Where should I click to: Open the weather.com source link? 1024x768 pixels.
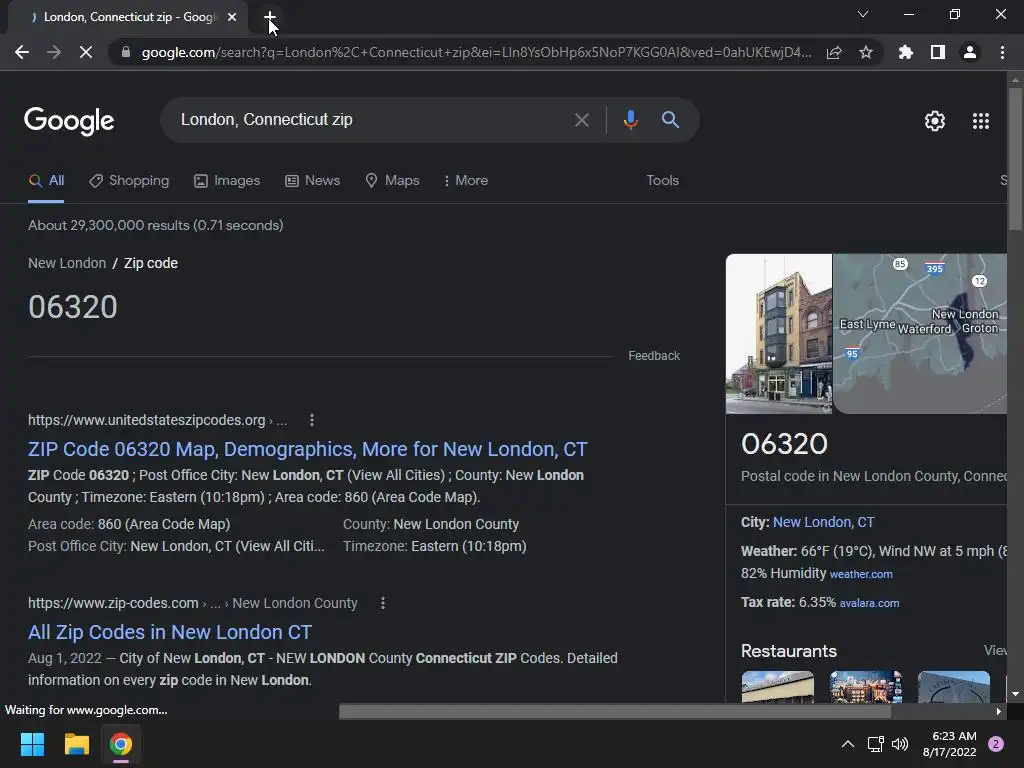(x=861, y=575)
